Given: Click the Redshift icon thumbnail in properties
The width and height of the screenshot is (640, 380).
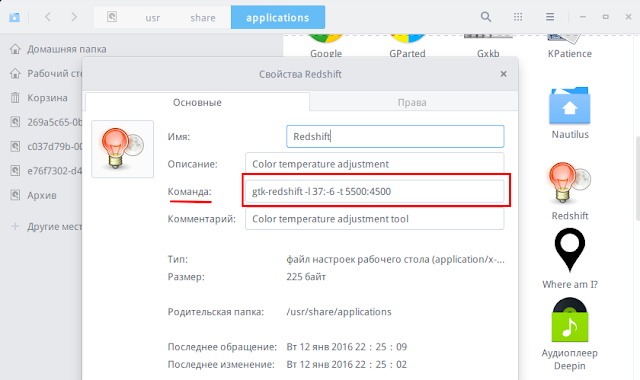Looking at the screenshot, I should click(122, 149).
